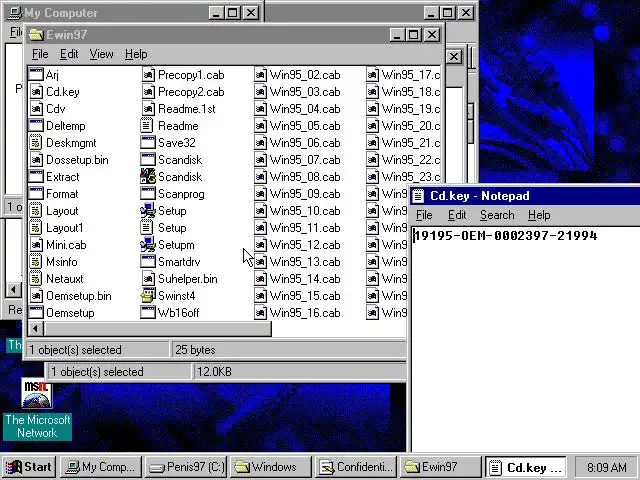
Task: Select the Deskmgmt setup-info icon
Action: coord(36,143)
